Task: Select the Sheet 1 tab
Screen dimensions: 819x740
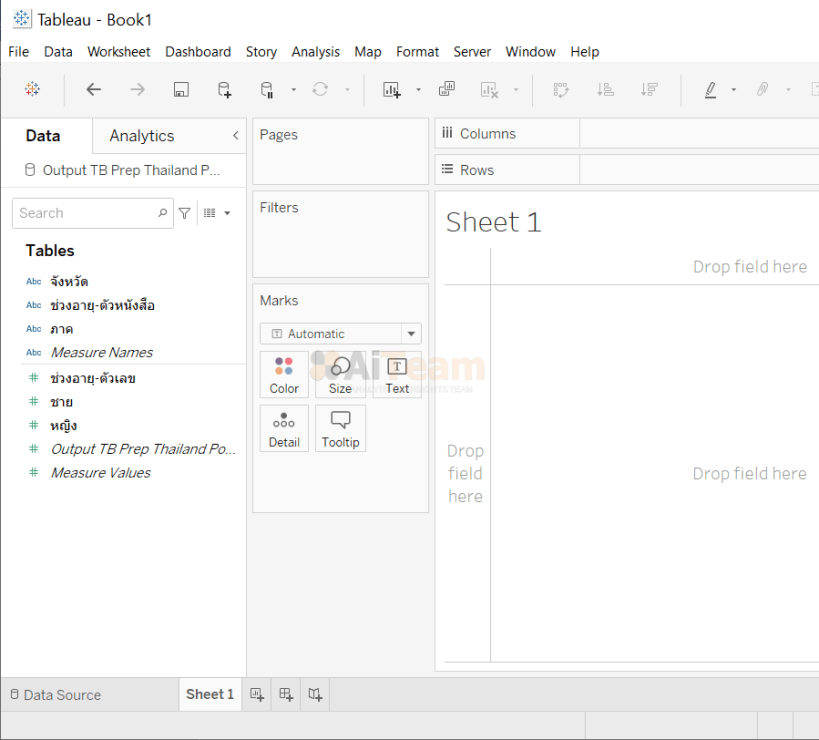Action: click(210, 695)
